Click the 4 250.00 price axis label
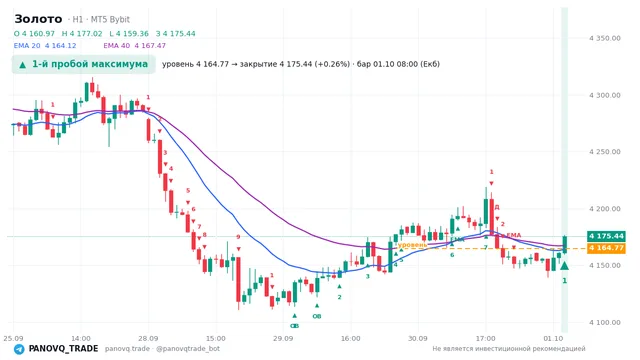The height and width of the screenshot is (360, 640). [x=604, y=152]
